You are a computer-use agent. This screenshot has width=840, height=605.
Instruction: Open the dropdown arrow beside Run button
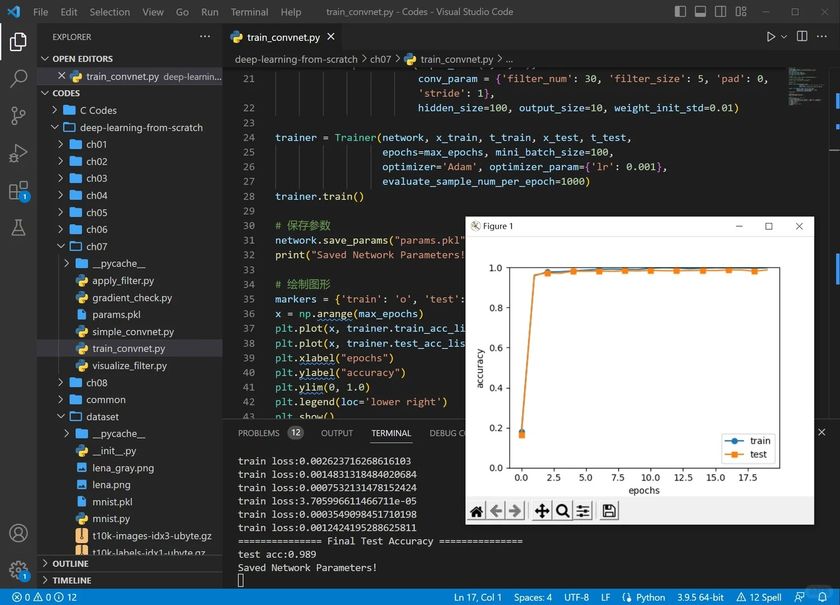(785, 36)
